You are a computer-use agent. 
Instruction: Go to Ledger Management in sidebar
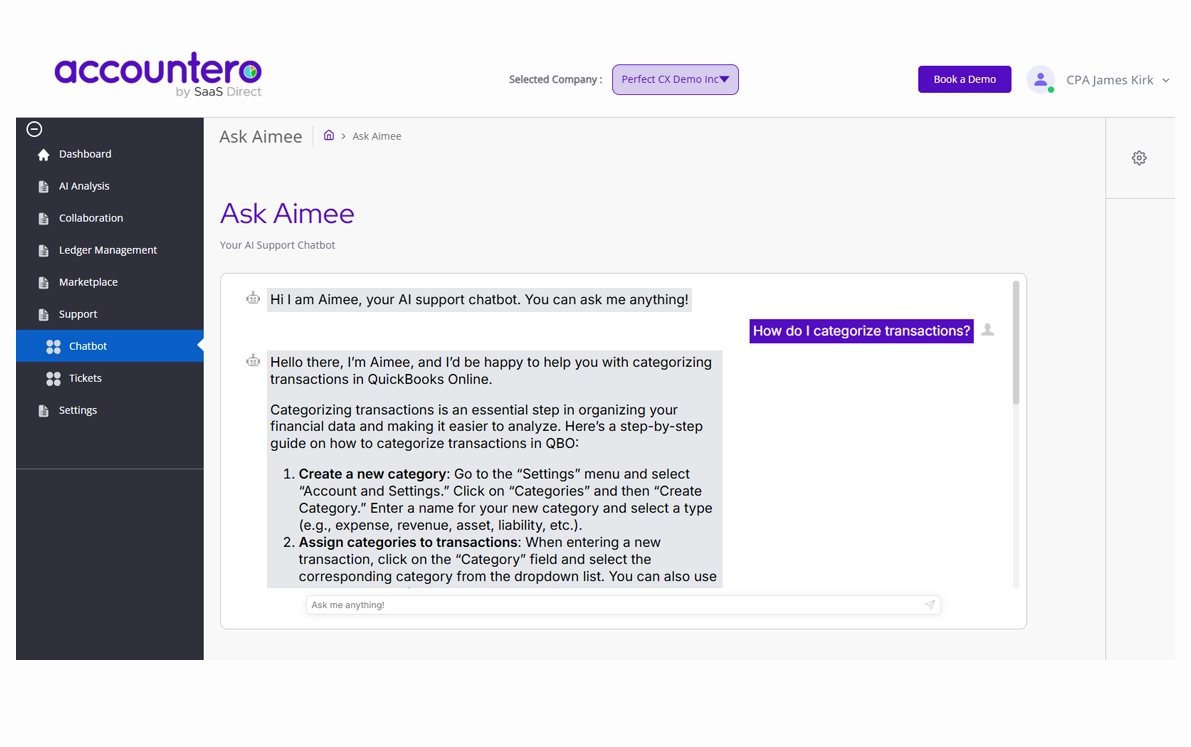(x=108, y=250)
